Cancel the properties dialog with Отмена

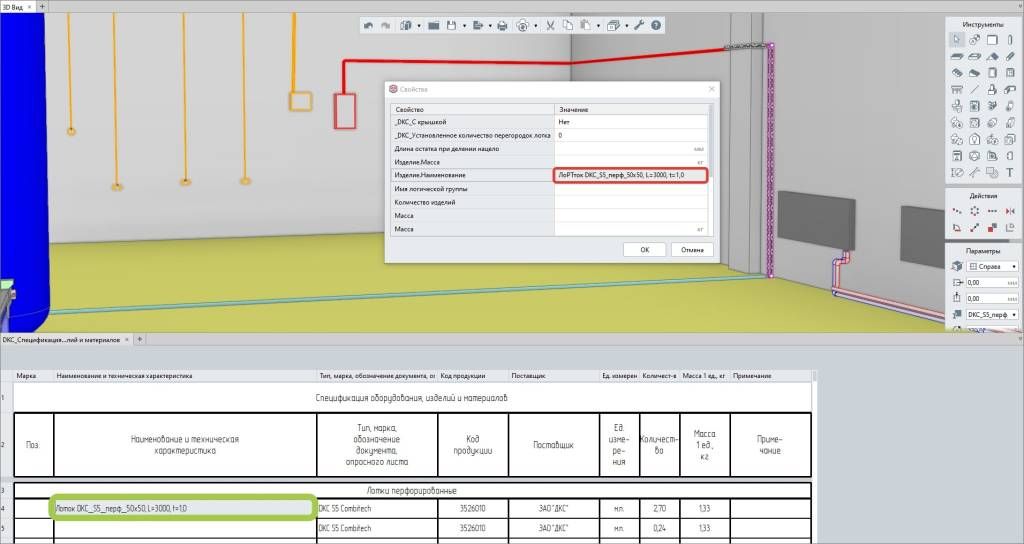point(692,249)
